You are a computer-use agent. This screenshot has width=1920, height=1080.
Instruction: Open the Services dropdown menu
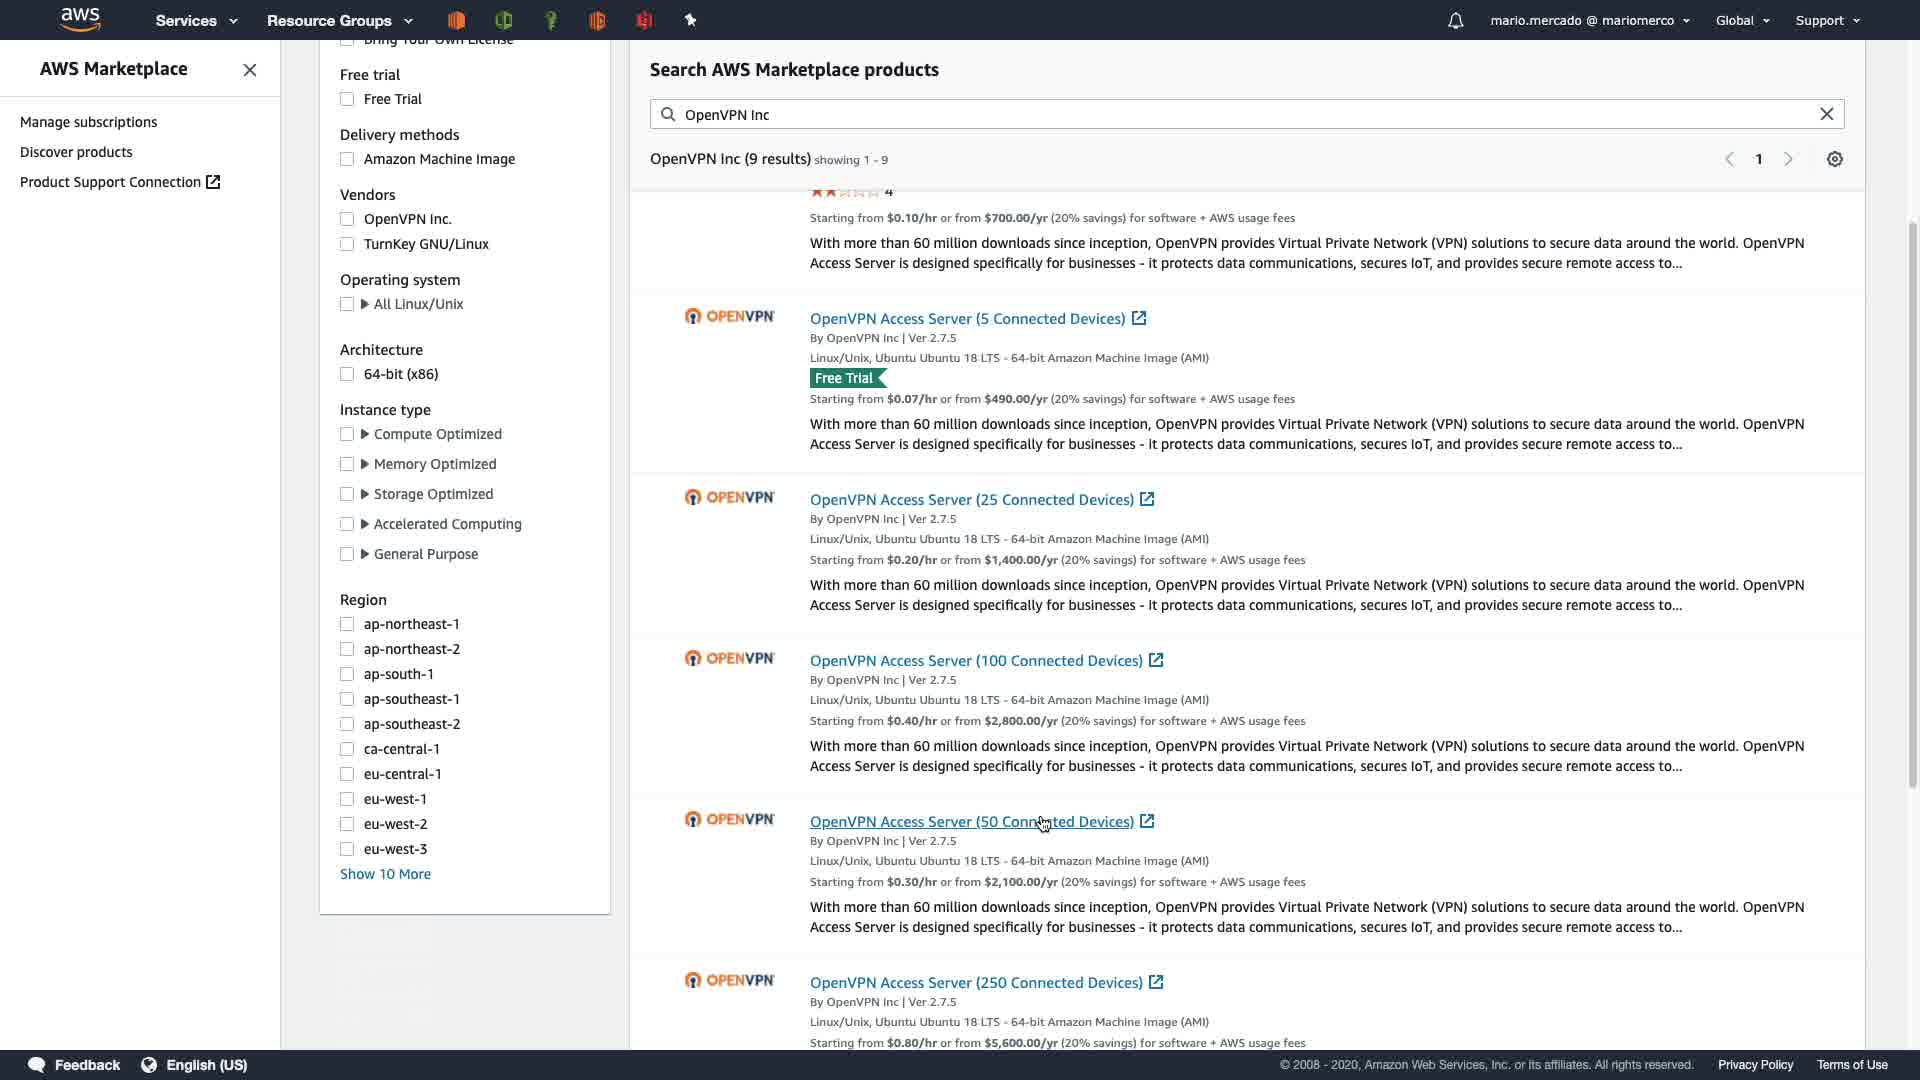196,20
